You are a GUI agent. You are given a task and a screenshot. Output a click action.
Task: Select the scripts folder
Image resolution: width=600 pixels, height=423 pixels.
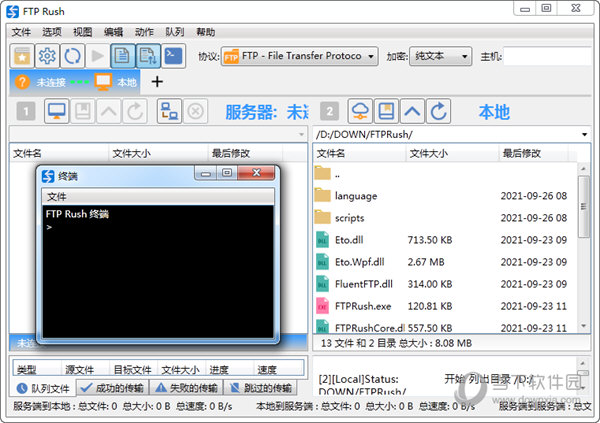(445, 218)
